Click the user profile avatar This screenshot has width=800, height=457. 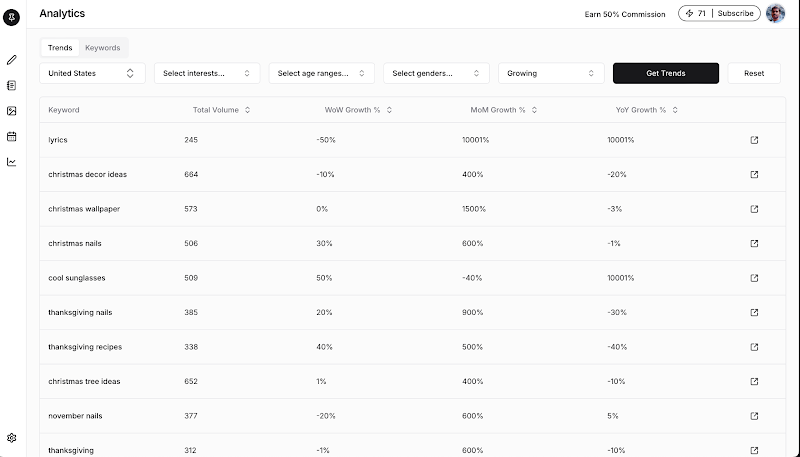776,14
